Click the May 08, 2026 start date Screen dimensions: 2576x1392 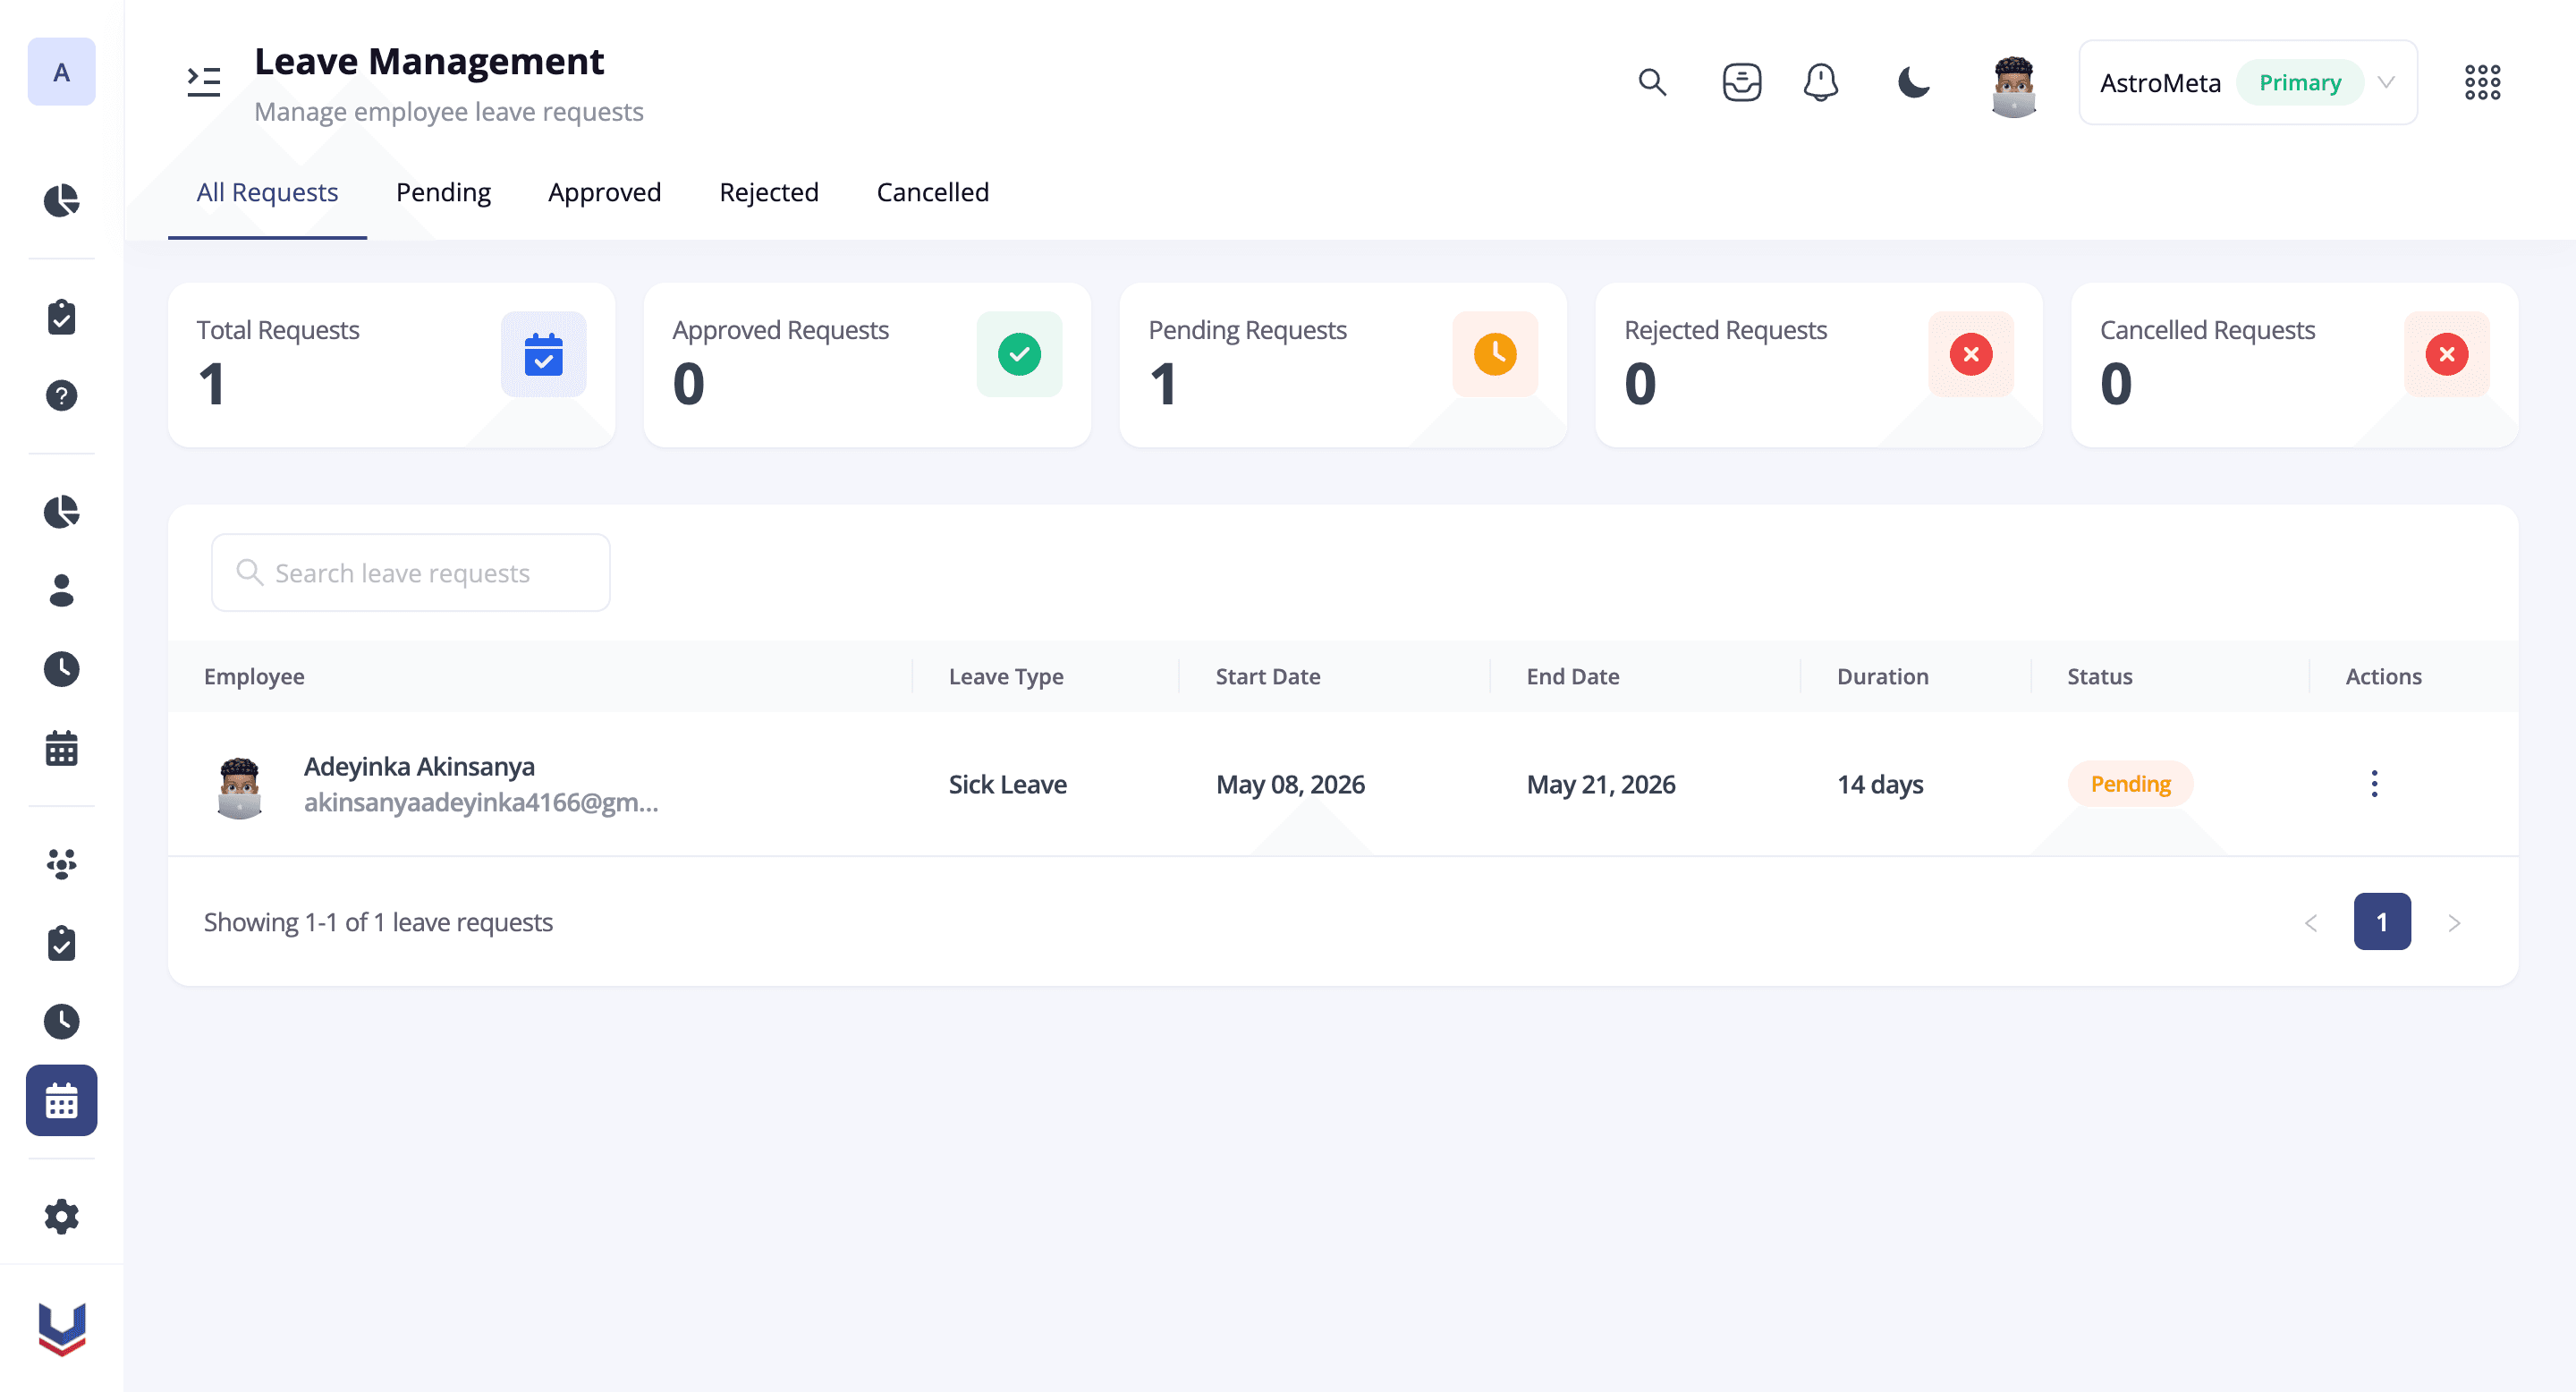click(x=1290, y=785)
